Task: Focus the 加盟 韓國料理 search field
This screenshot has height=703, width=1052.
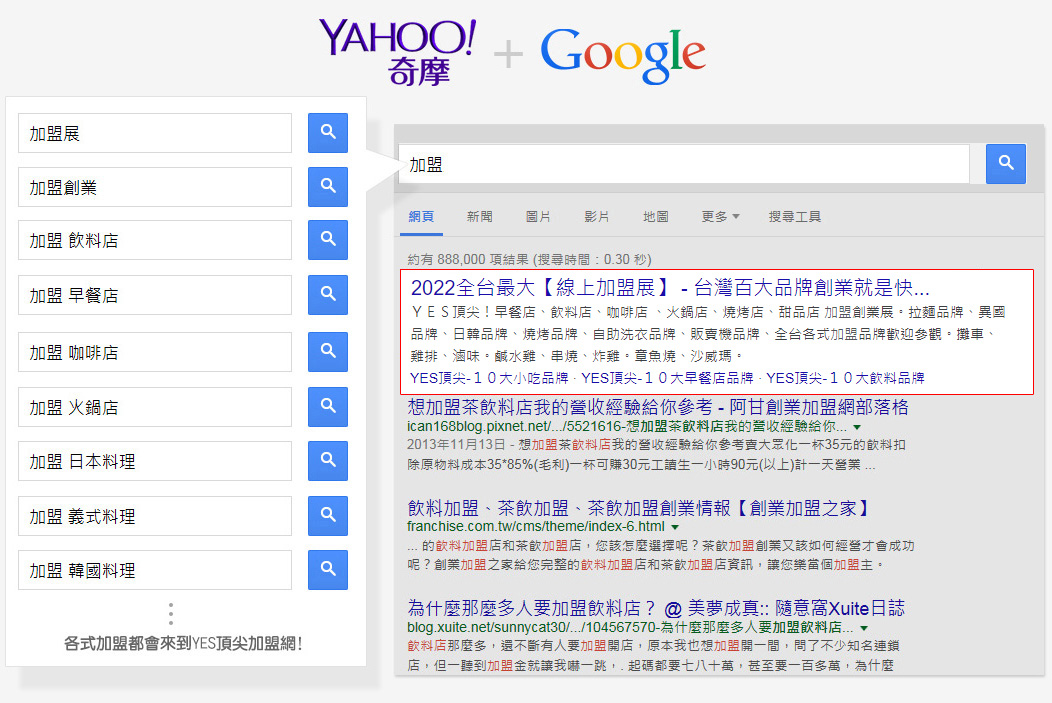Action: pos(155,570)
